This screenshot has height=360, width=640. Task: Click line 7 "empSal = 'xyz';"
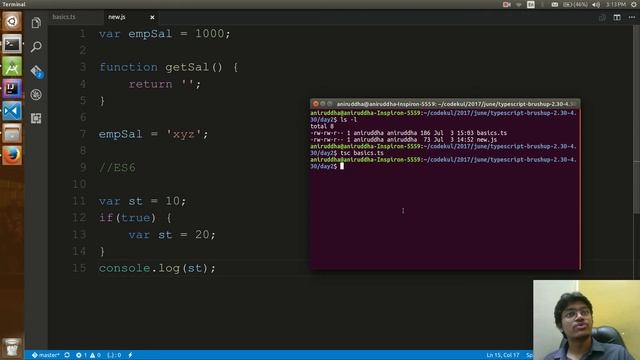click(x=153, y=134)
